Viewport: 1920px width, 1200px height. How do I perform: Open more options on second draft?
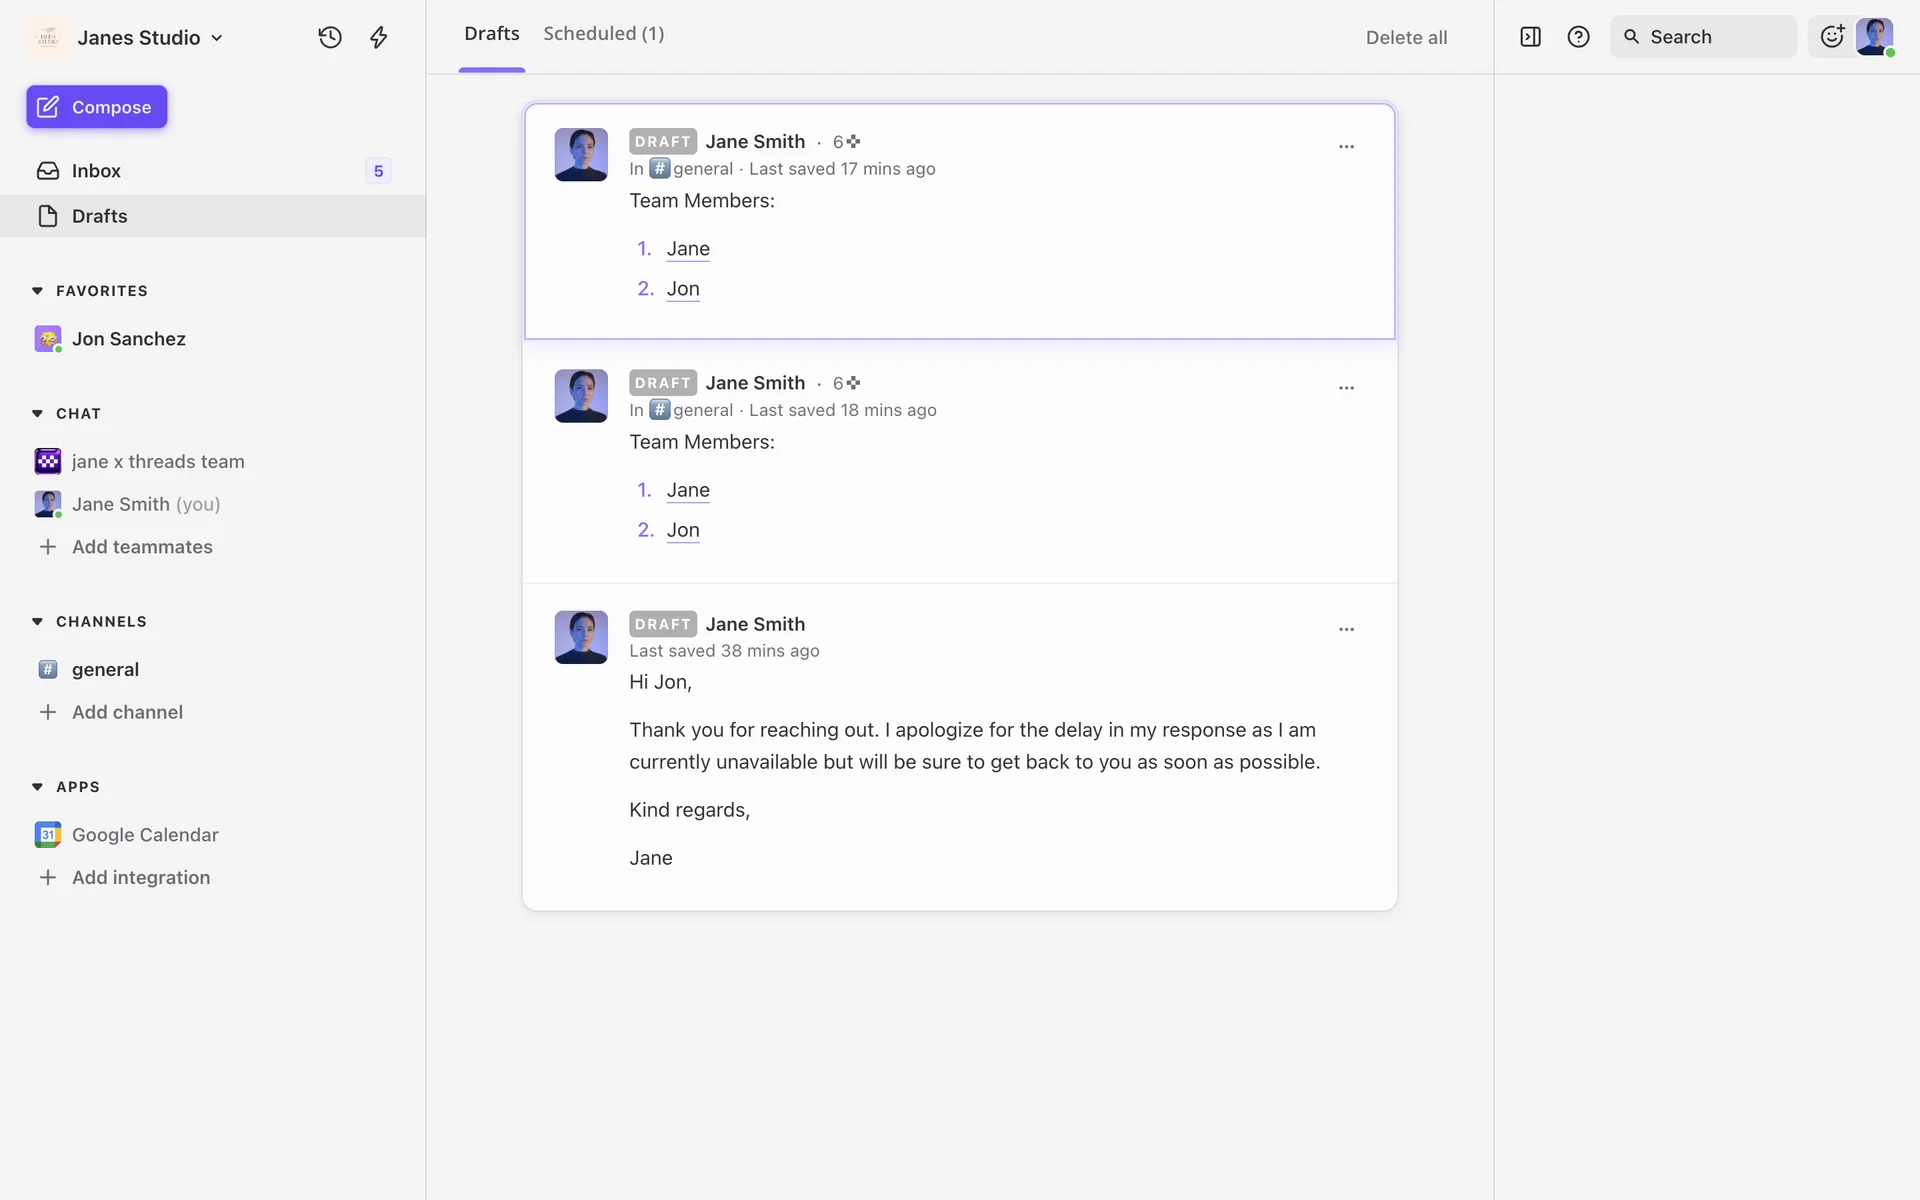coord(1346,388)
